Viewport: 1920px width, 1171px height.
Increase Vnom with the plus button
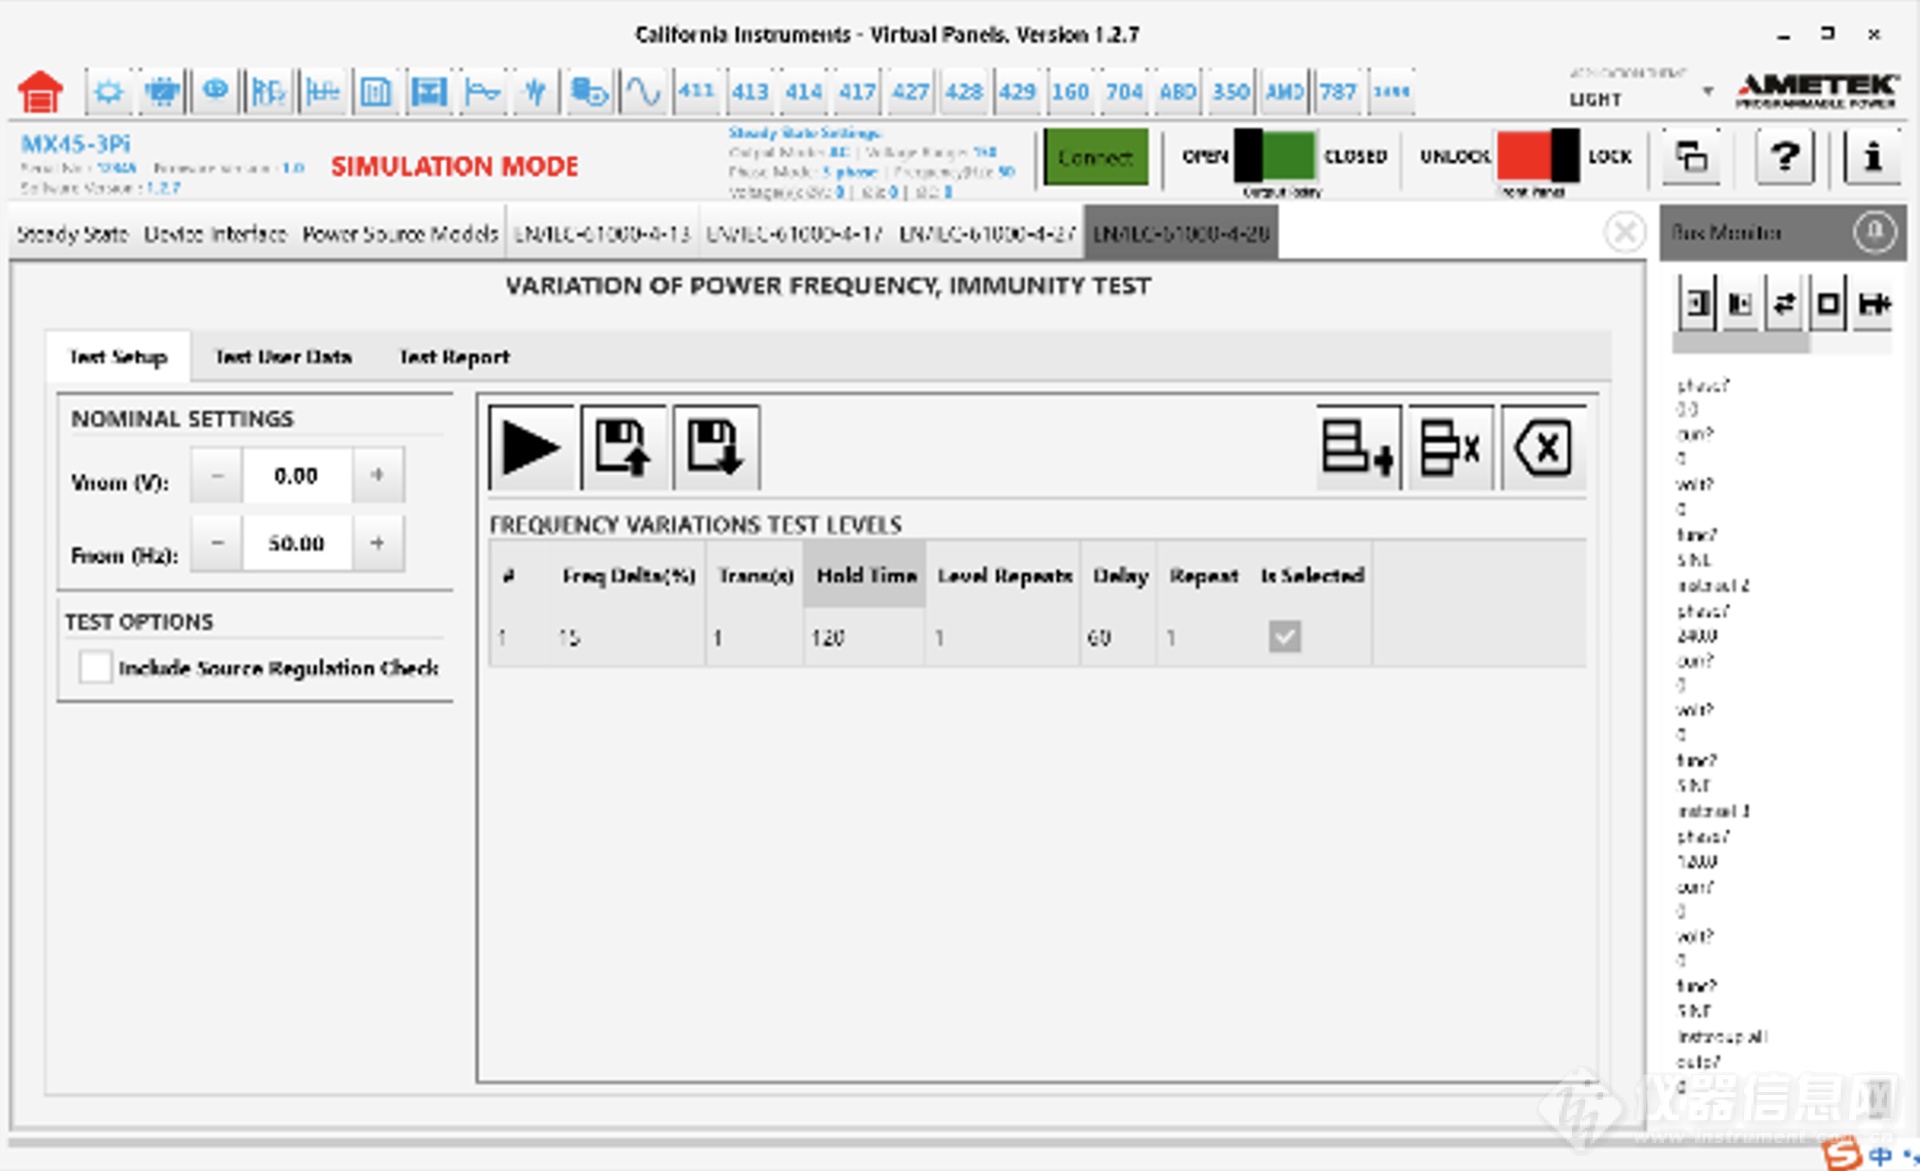click(x=377, y=475)
